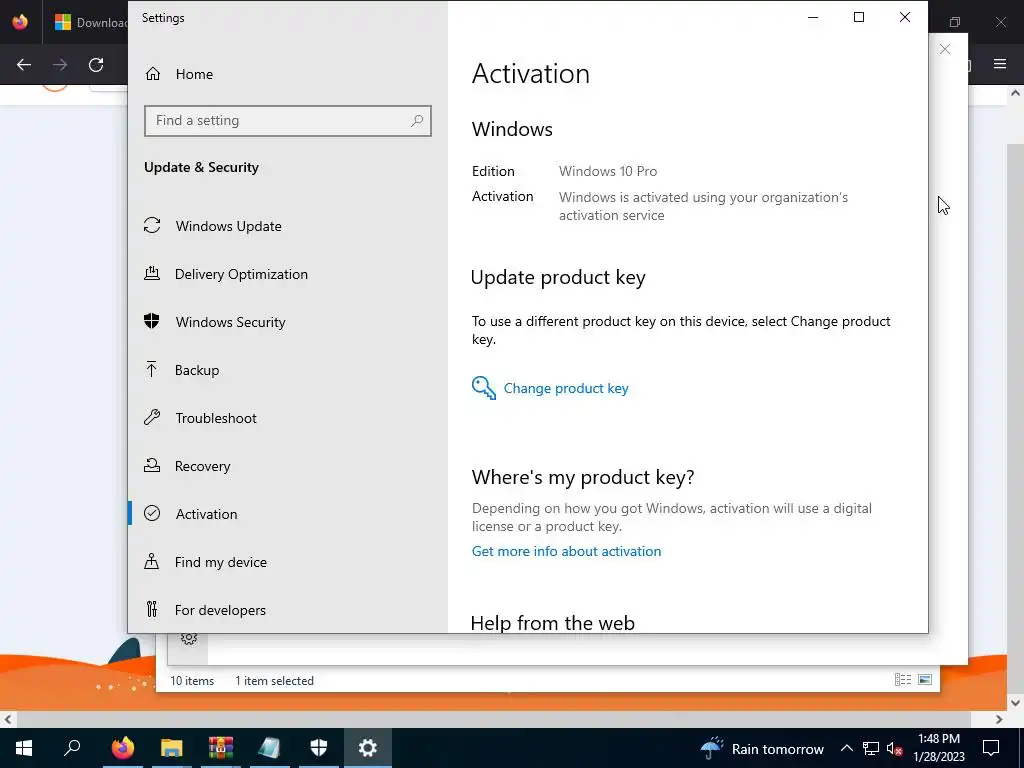1024x768 pixels.
Task: Click the Backup arrow icon
Action: 152,369
